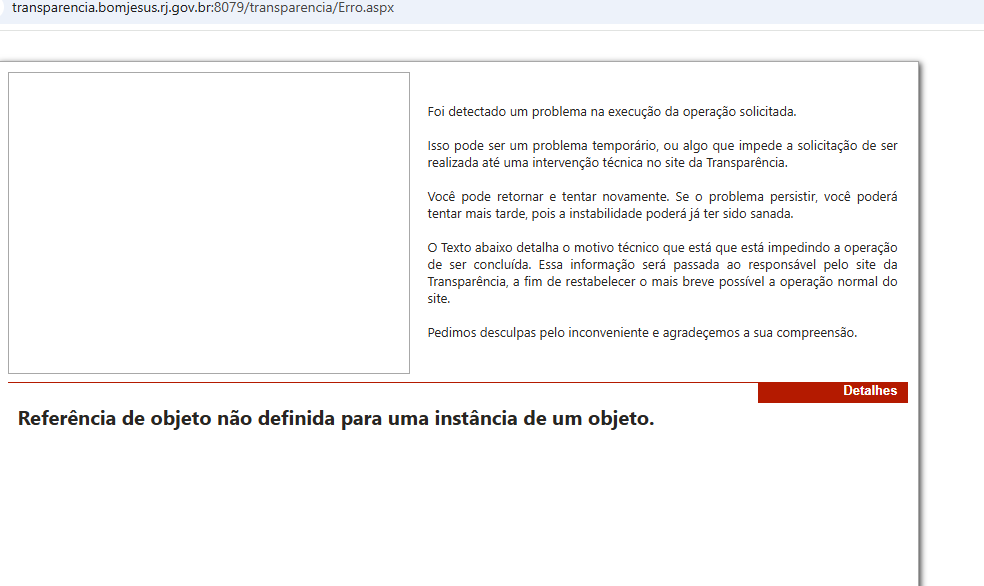Image resolution: width=984 pixels, height=586 pixels.
Task: Click the paragraph starting 'Isso pode ser um problema temporário'
Action: point(662,154)
